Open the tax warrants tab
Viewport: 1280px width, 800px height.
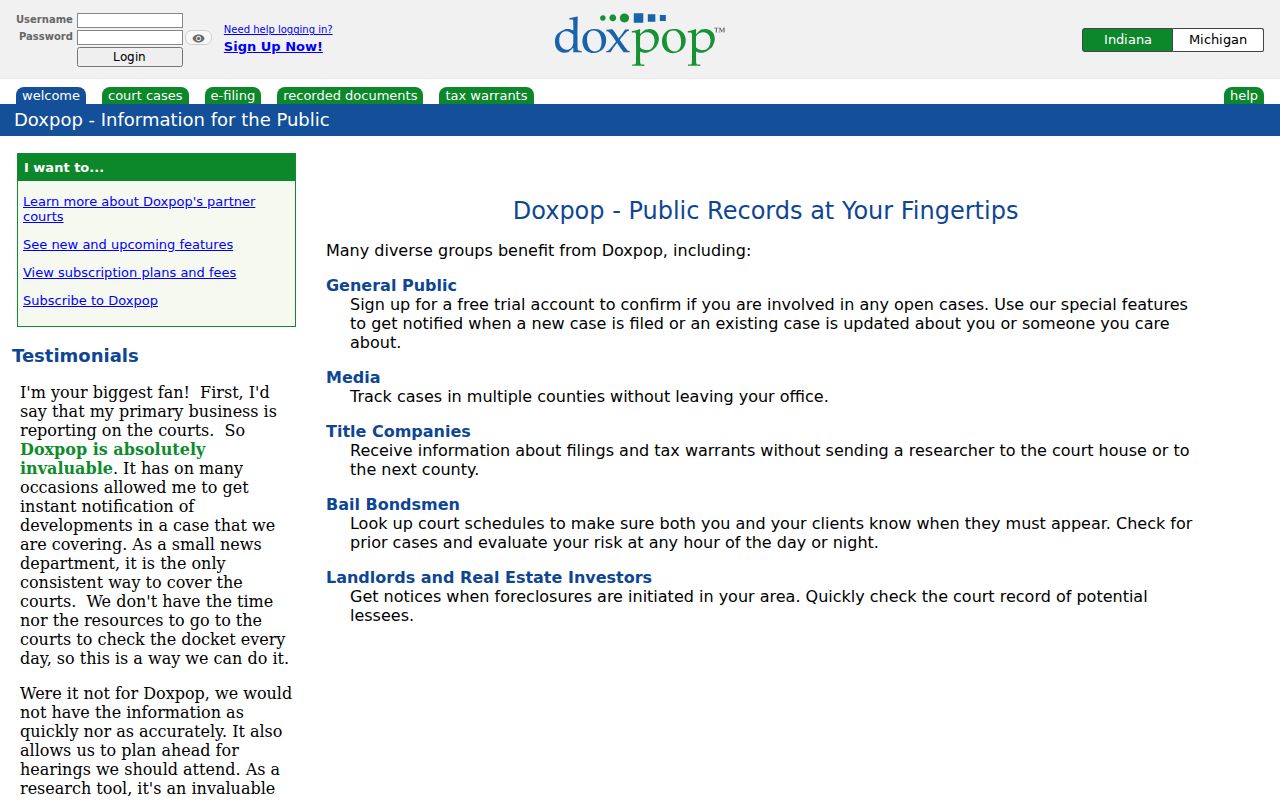click(x=486, y=96)
